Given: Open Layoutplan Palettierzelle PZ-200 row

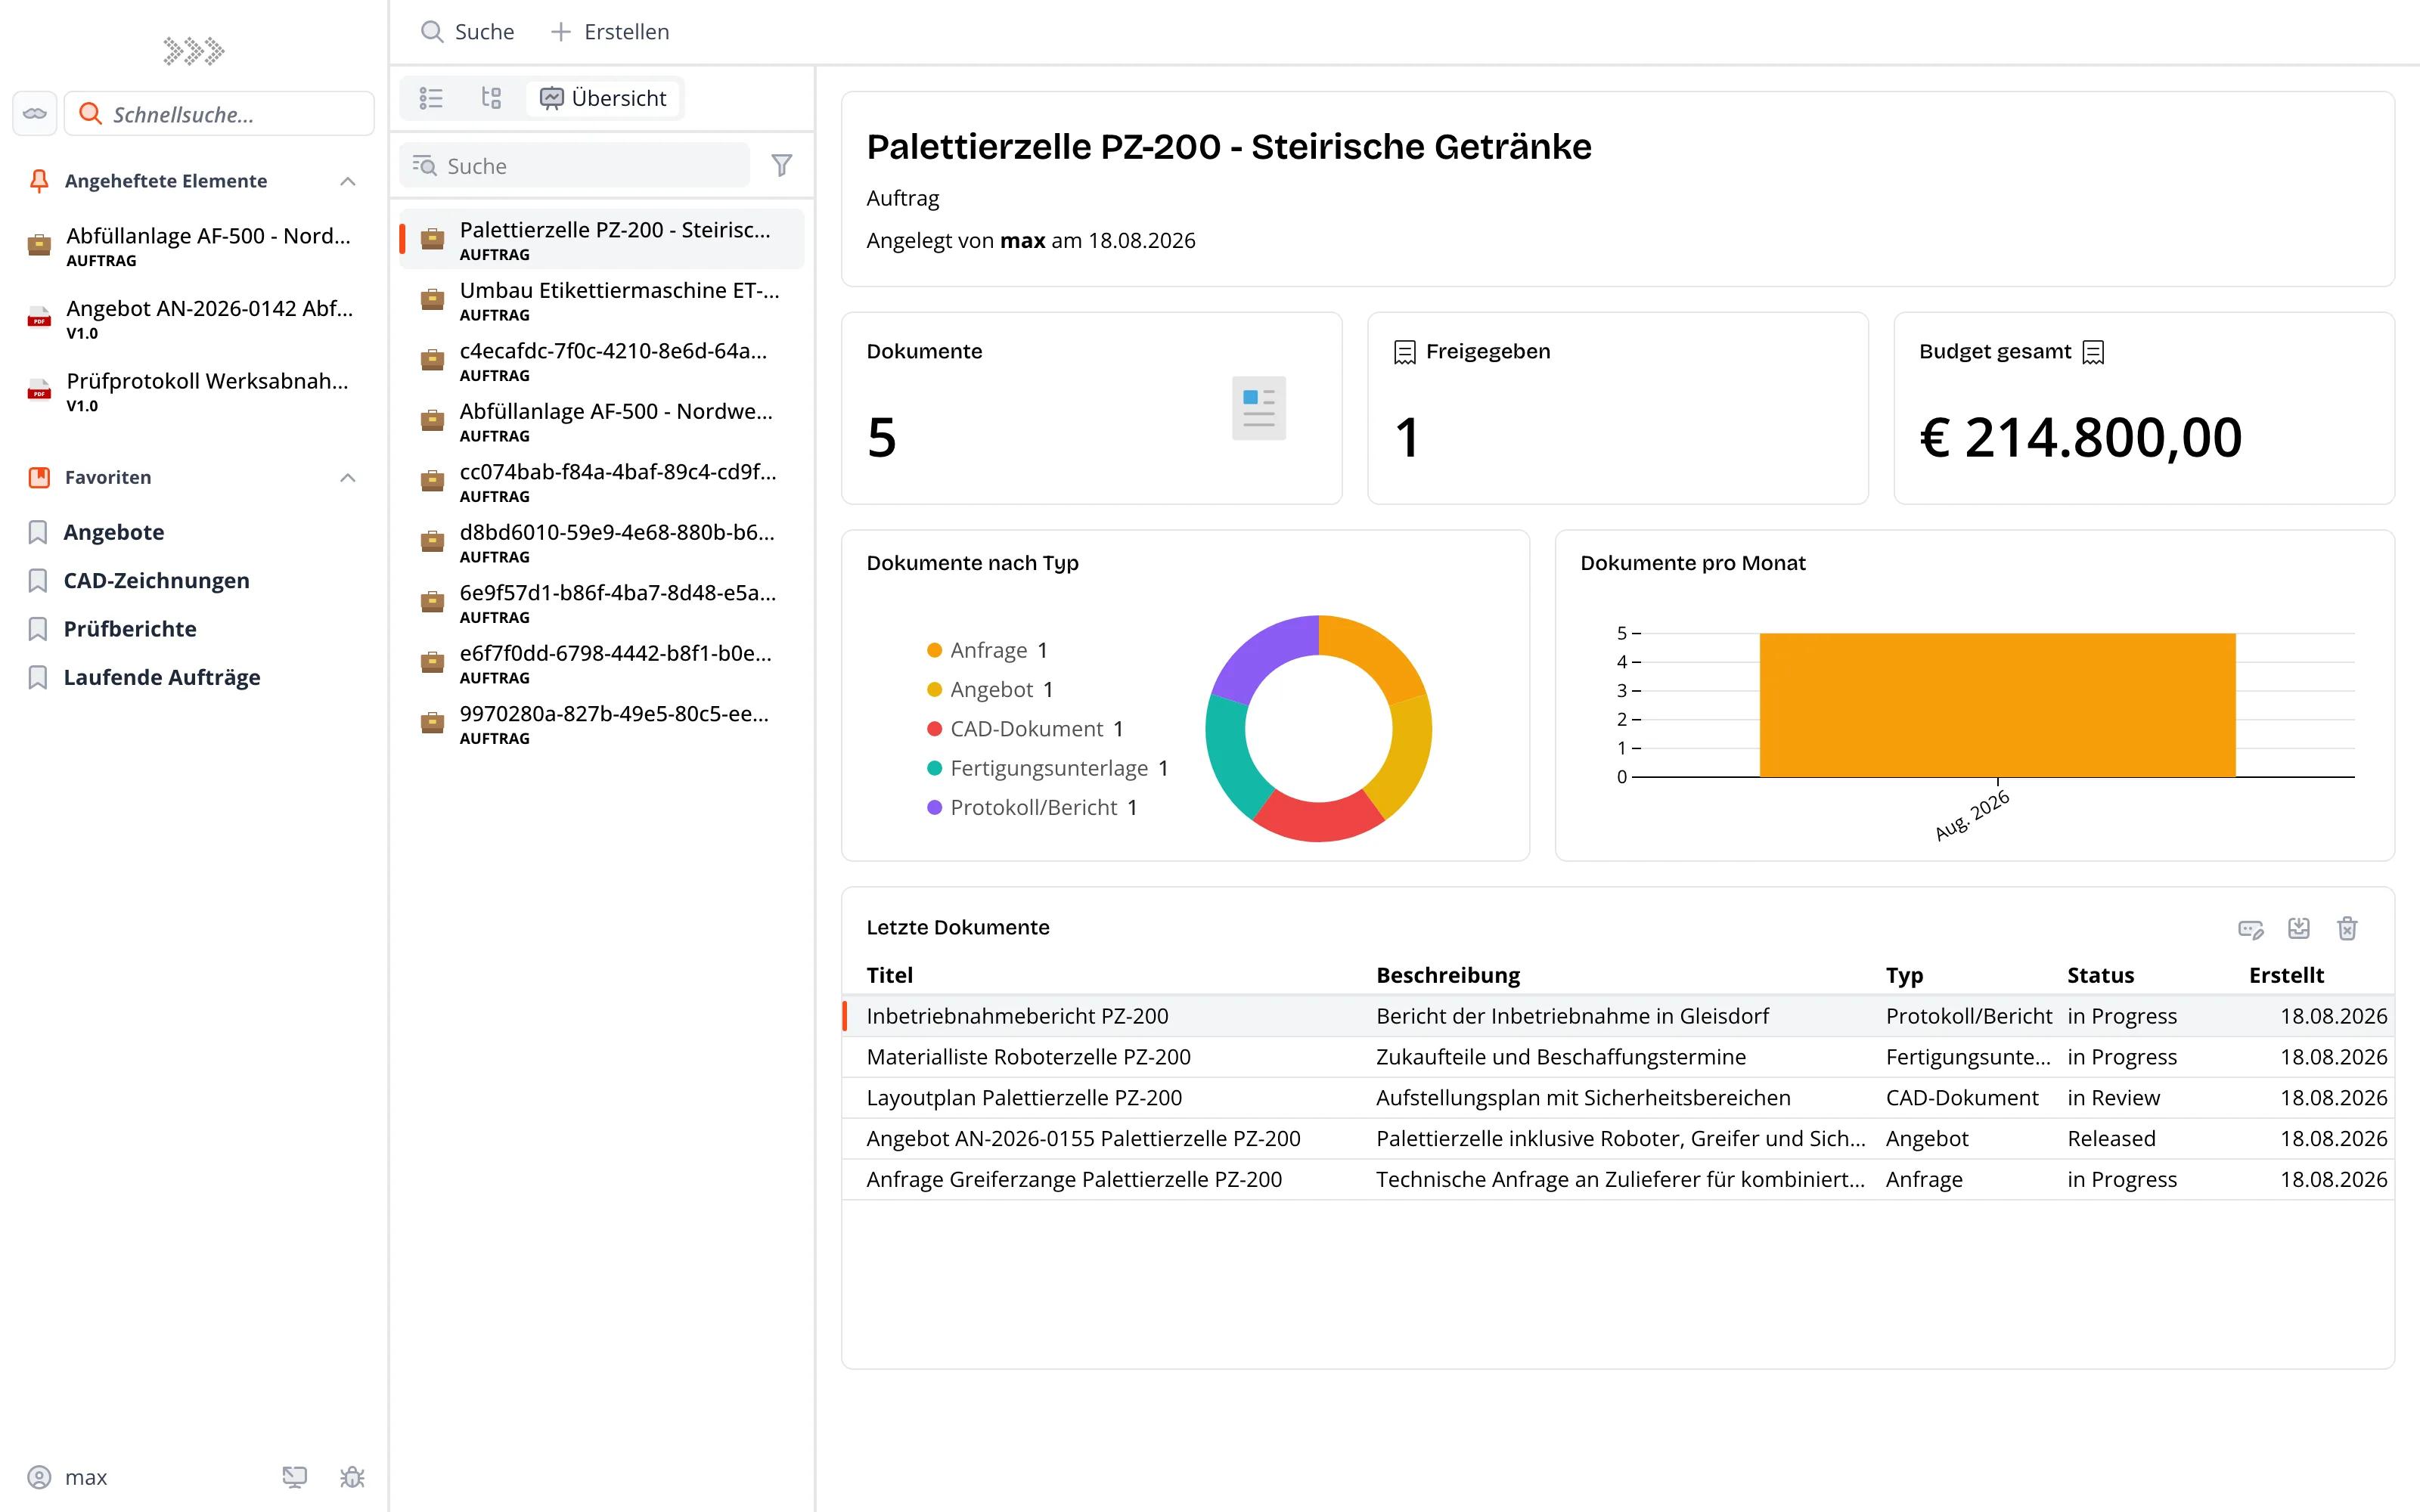Looking at the screenshot, I should click(1618, 1098).
